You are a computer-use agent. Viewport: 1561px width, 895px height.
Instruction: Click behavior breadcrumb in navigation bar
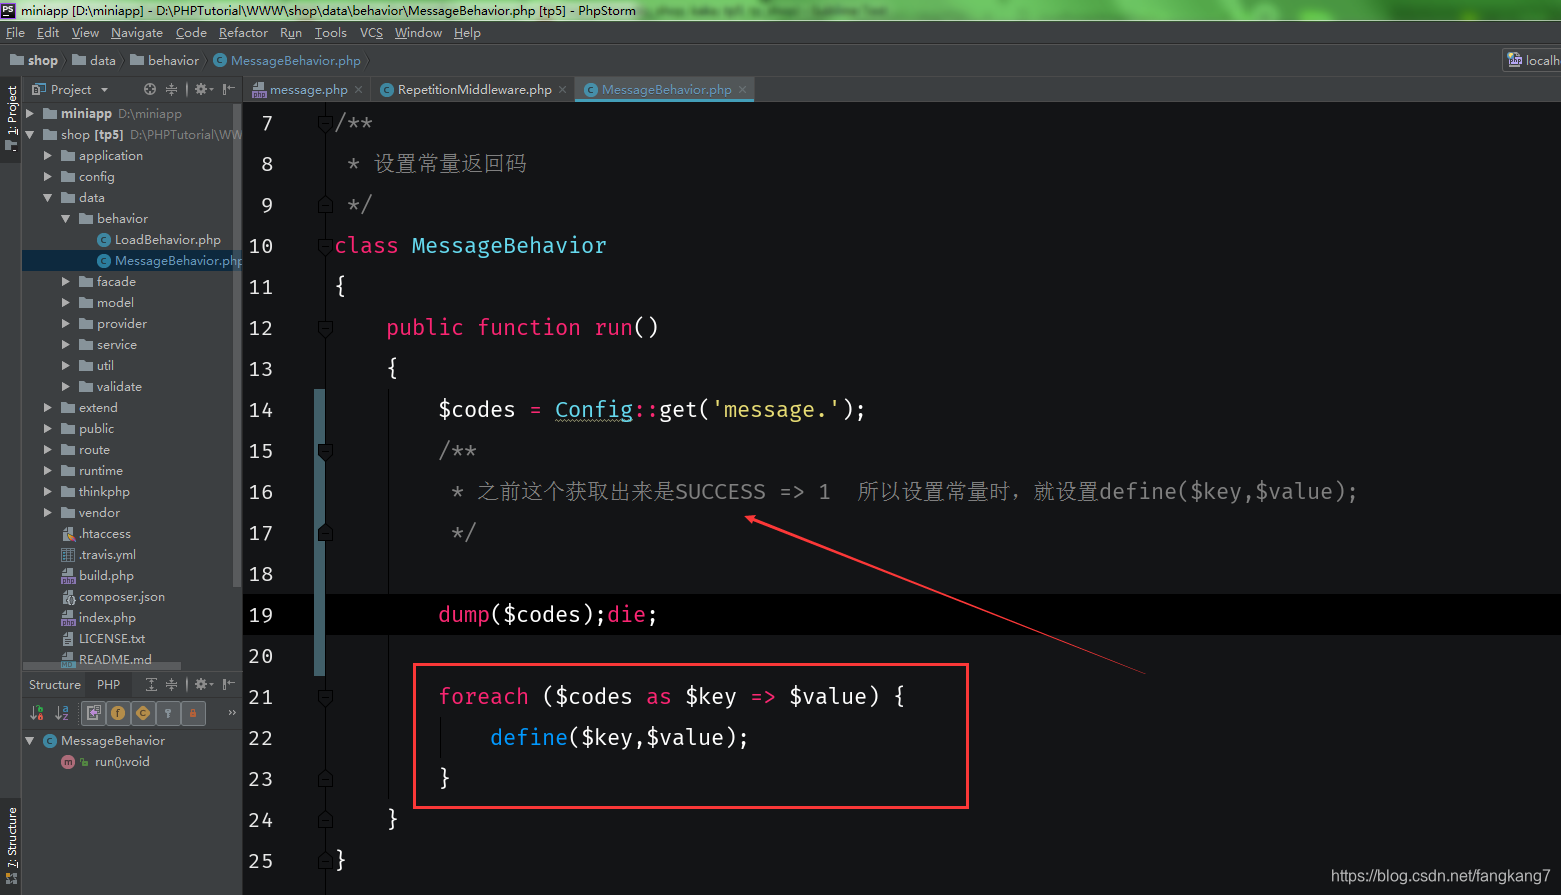[165, 61]
